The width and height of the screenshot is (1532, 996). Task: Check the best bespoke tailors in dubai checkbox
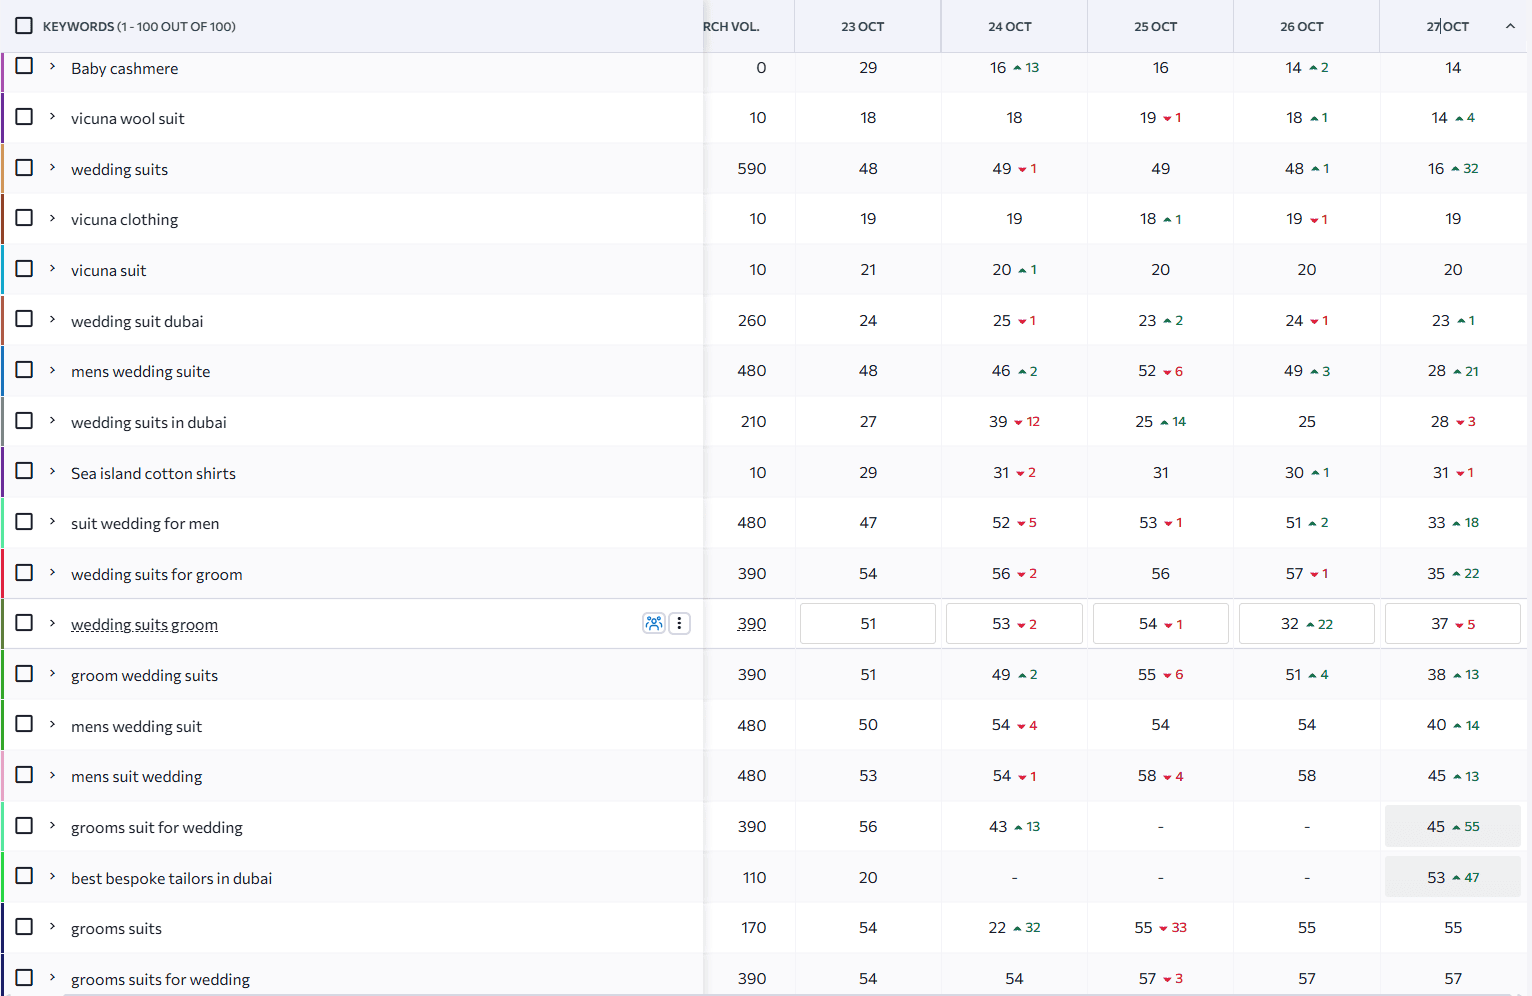[24, 876]
